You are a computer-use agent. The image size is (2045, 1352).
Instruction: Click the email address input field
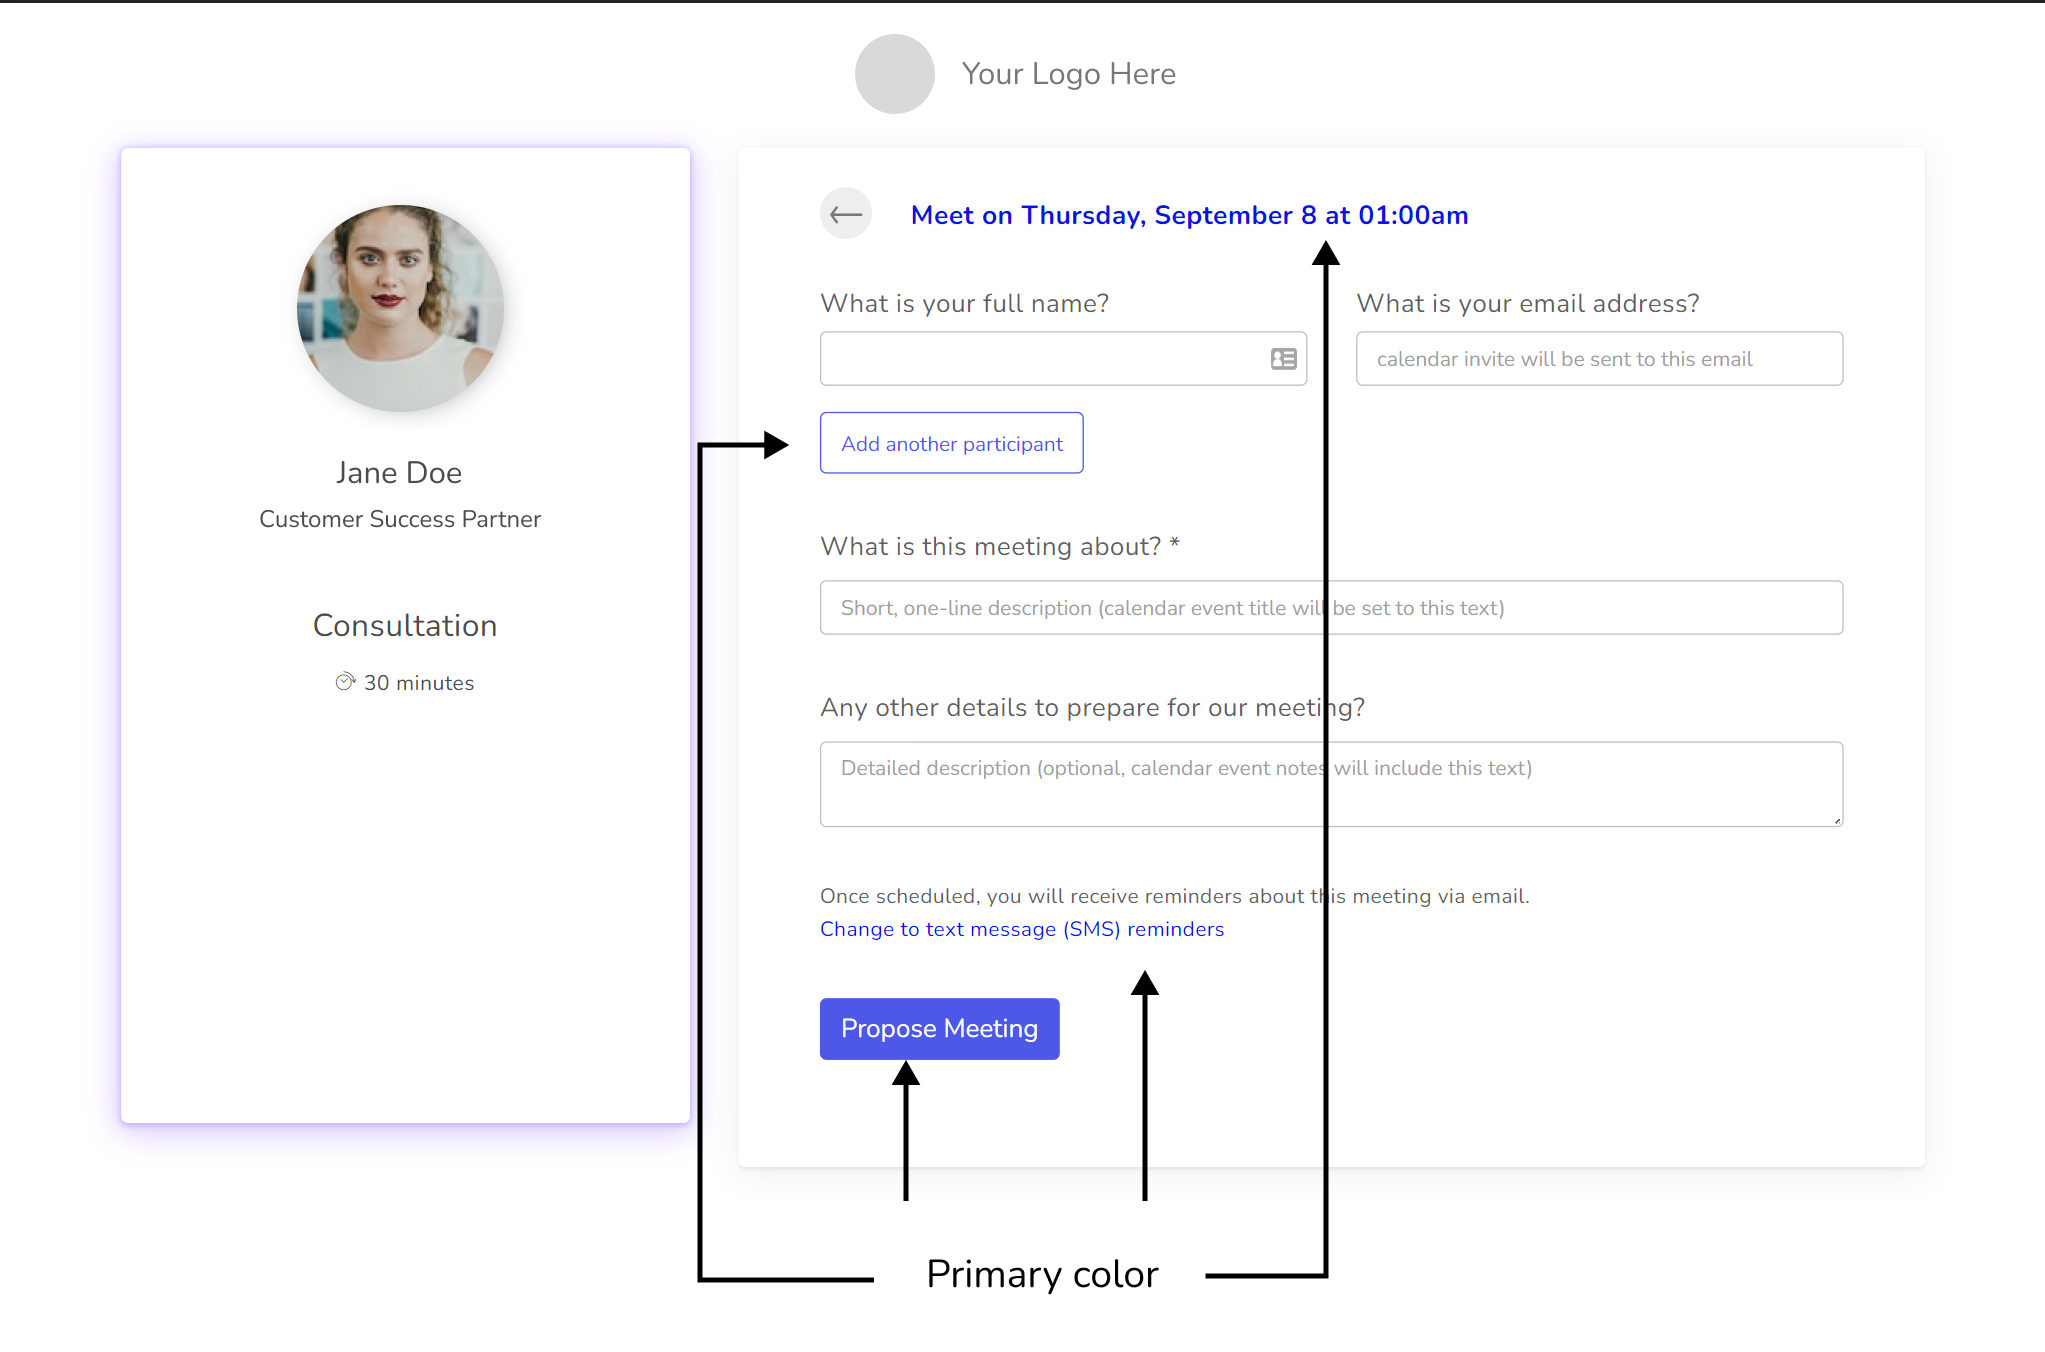[1598, 359]
